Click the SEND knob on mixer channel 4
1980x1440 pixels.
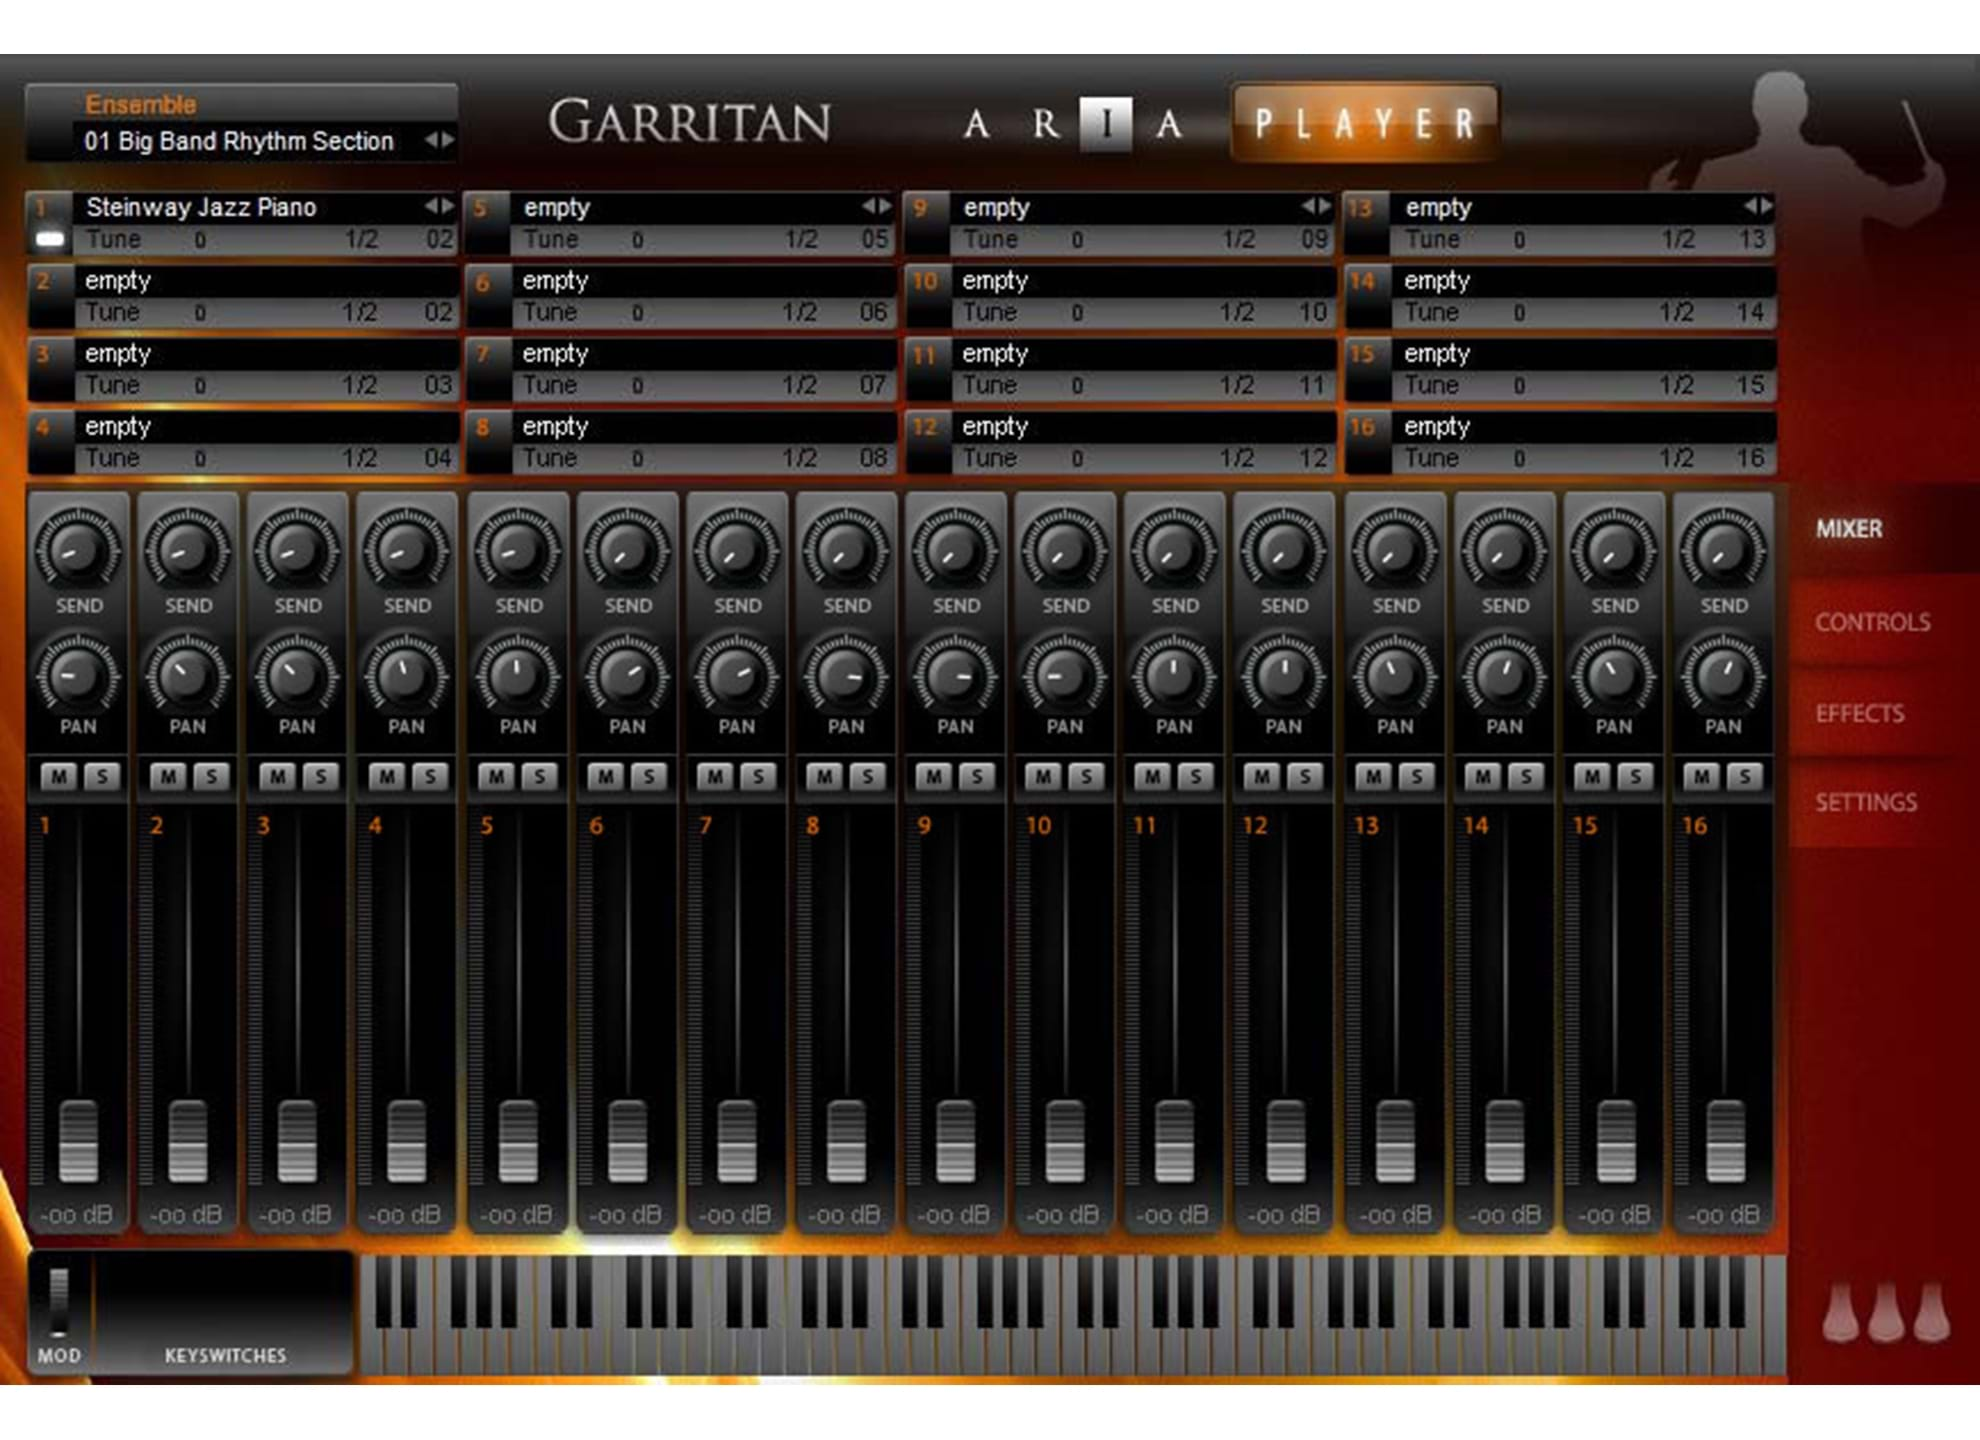(x=406, y=550)
